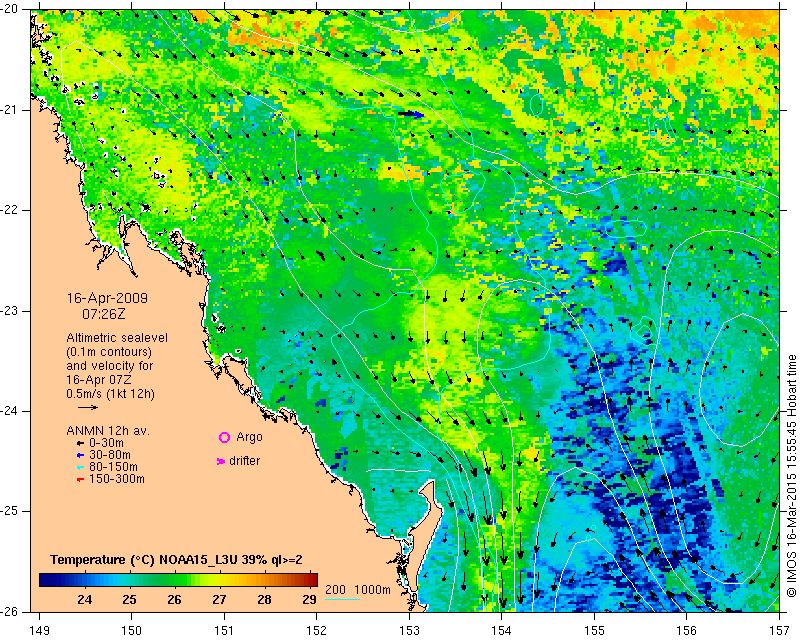
Task: Click the 0.5m/s velocity scale arrow
Action: click(88, 407)
